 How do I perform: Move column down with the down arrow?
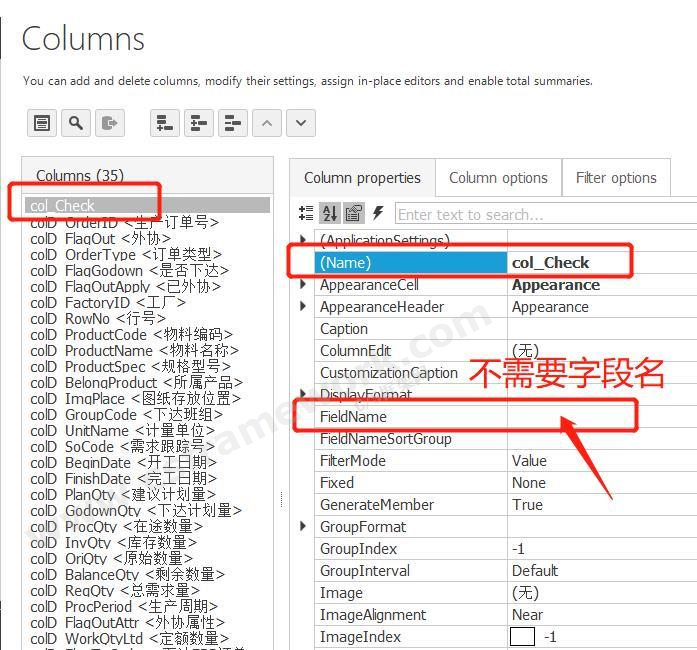(300, 123)
